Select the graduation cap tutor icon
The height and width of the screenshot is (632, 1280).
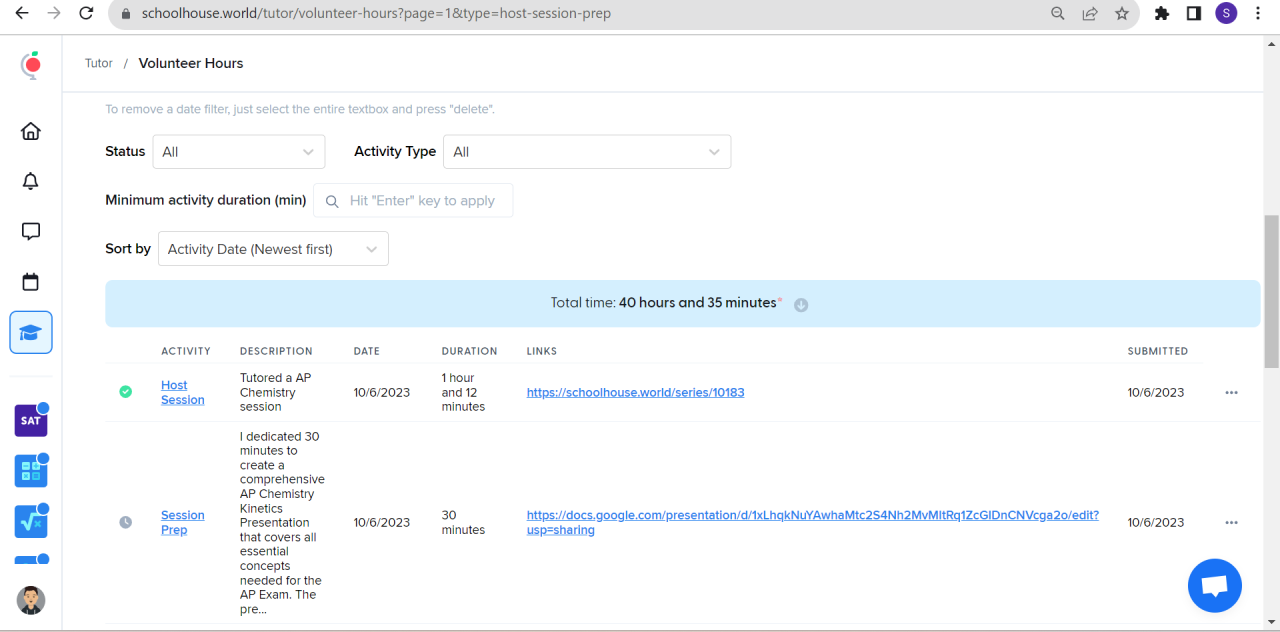(x=31, y=333)
